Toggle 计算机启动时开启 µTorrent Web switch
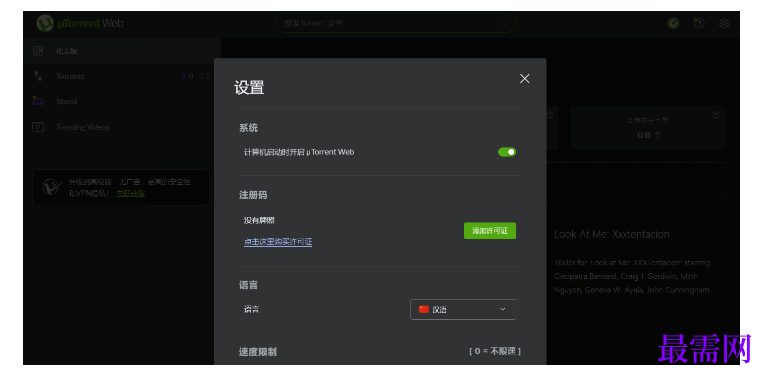 coord(507,152)
